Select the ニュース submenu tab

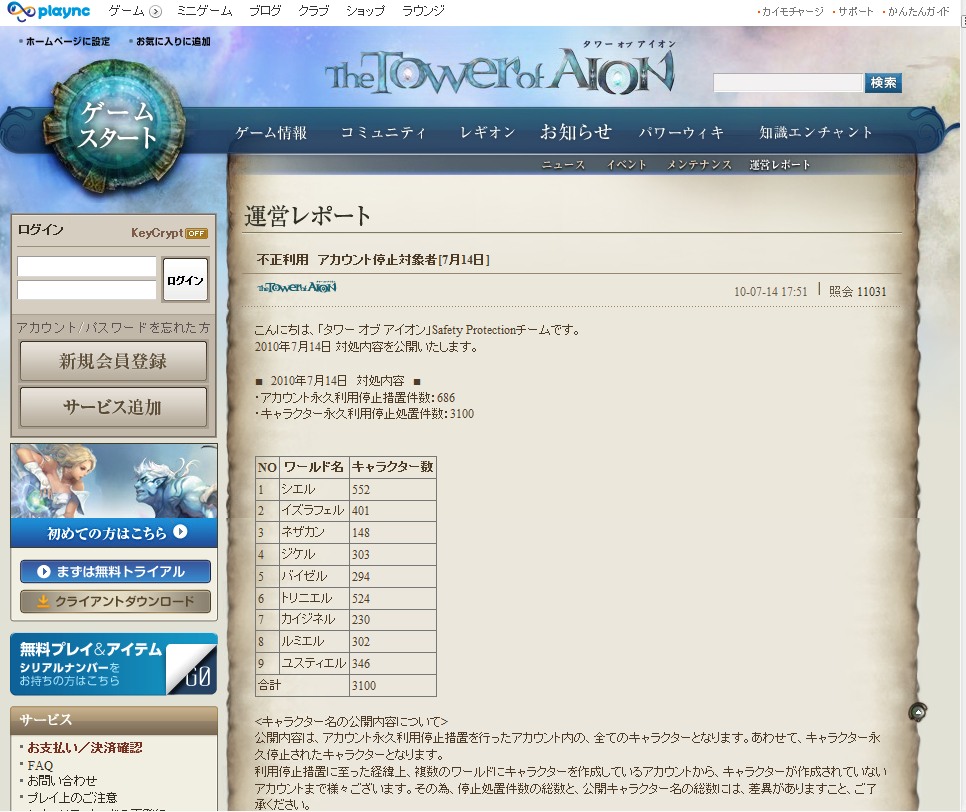(x=563, y=164)
